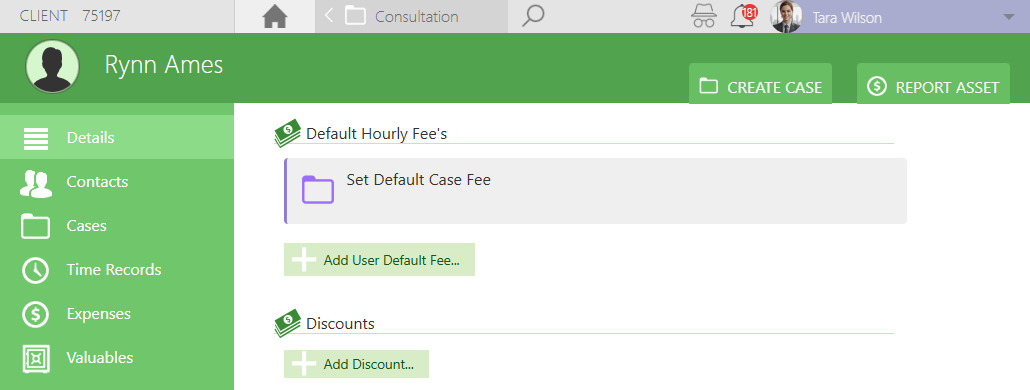The width and height of the screenshot is (1030, 390).
Task: Open Expenses dollar icon in sidebar
Action: point(35,314)
